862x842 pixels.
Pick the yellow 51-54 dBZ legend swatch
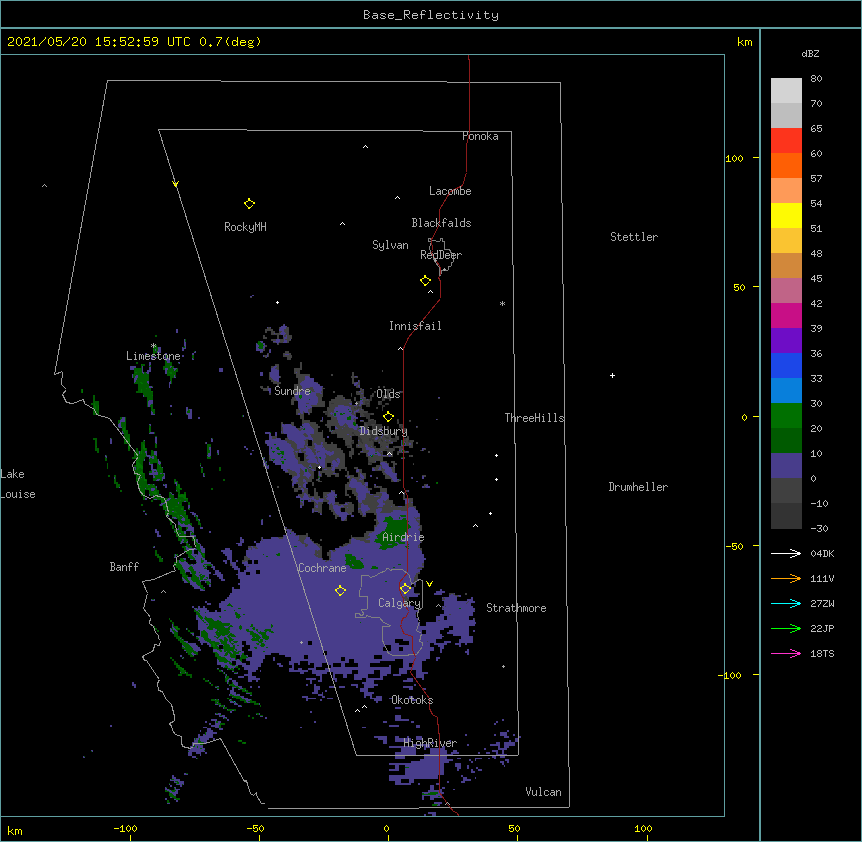[786, 215]
